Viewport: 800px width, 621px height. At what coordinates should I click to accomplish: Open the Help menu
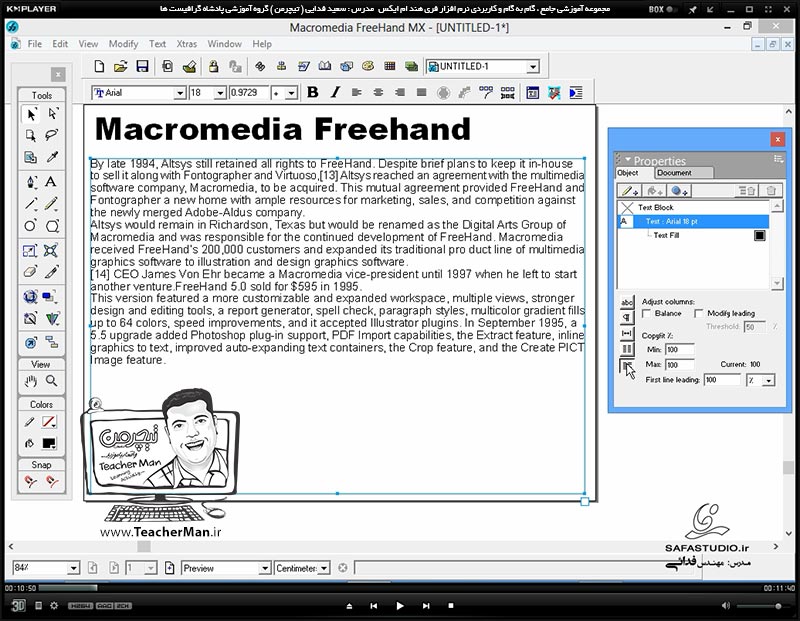pyautogui.click(x=262, y=44)
